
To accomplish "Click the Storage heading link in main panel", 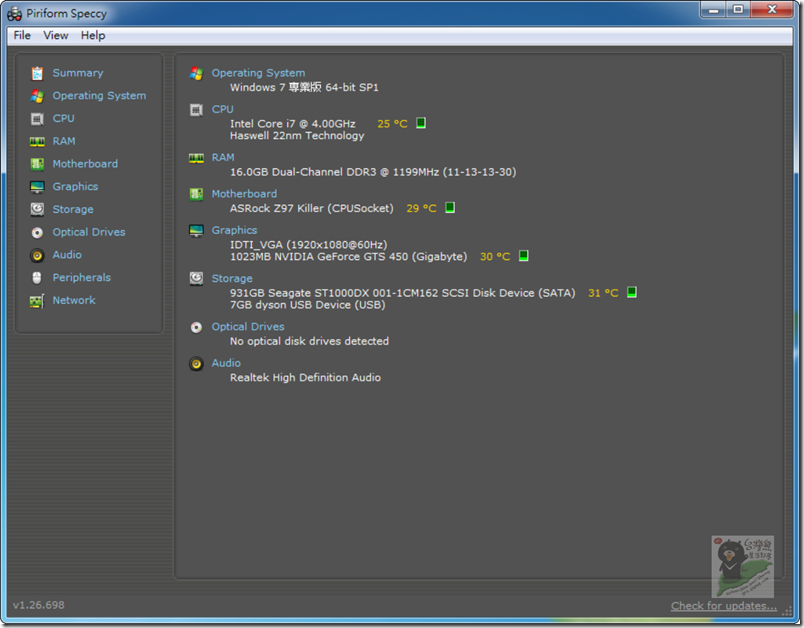I will [232, 278].
